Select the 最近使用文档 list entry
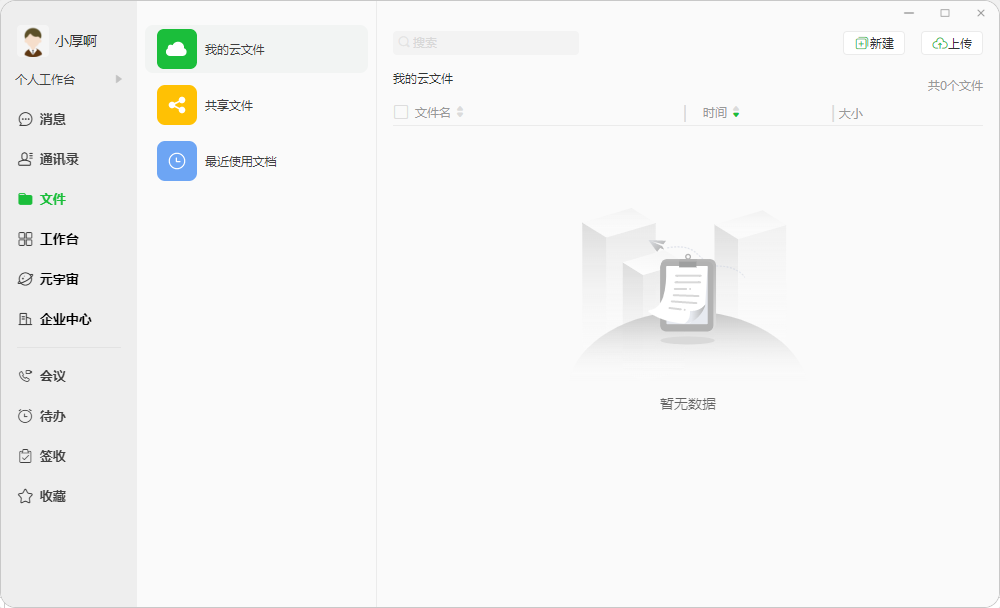 pyautogui.click(x=256, y=161)
